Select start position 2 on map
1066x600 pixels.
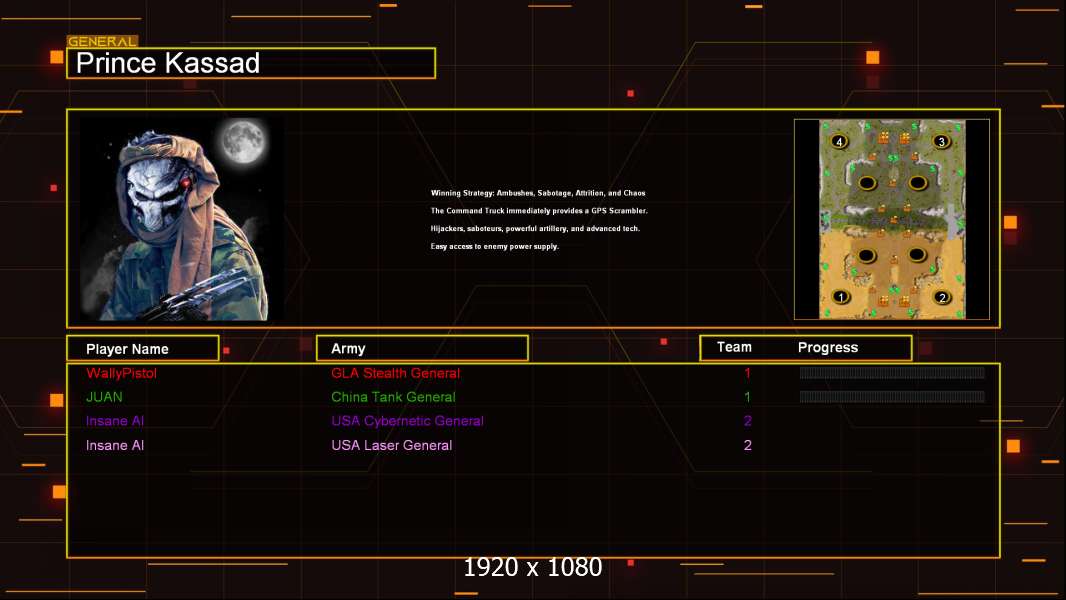[x=942, y=297]
